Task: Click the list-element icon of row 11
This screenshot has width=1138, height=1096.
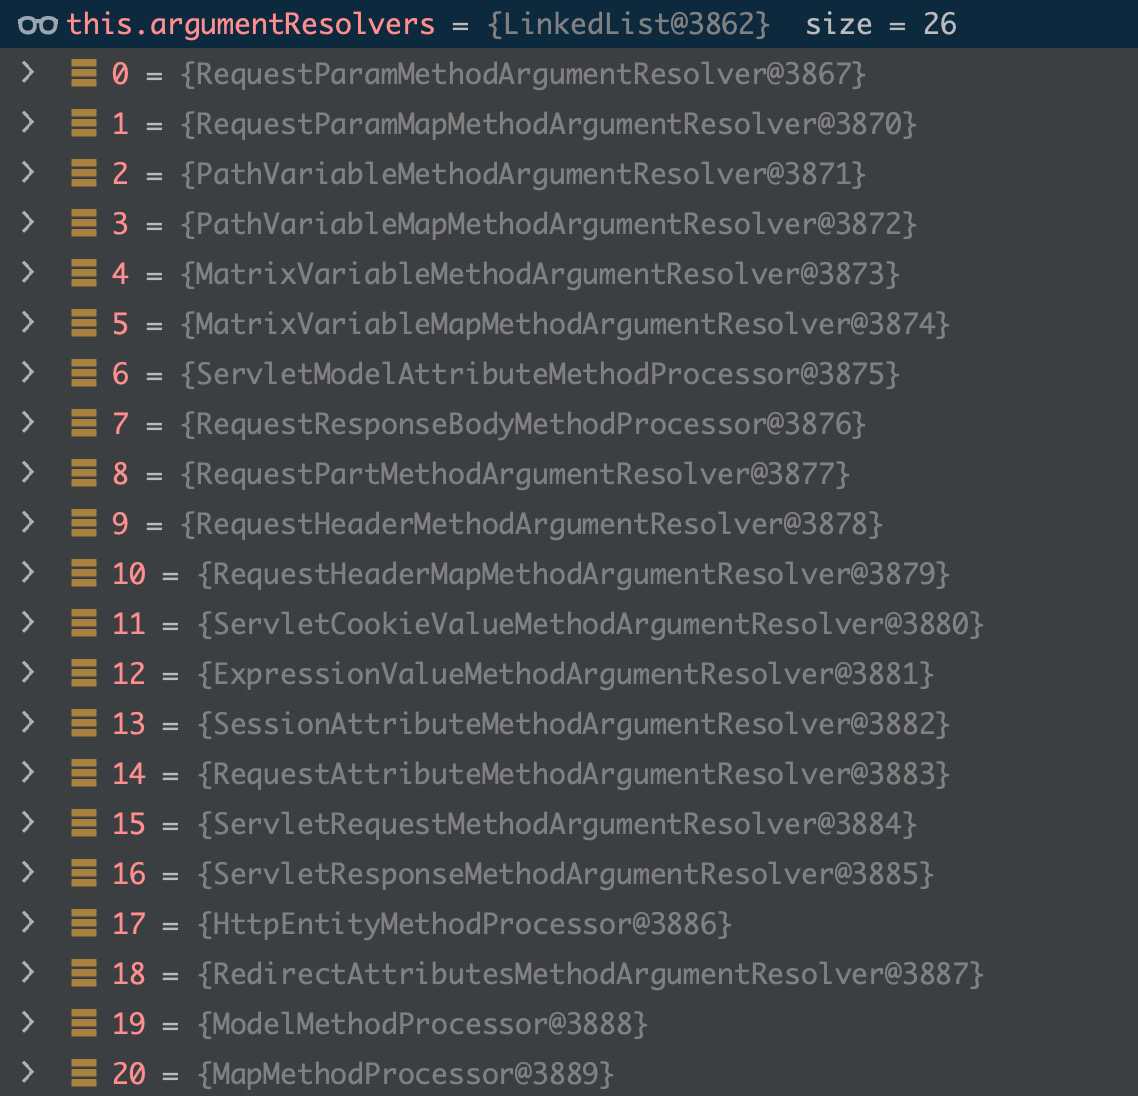Action: [x=83, y=623]
